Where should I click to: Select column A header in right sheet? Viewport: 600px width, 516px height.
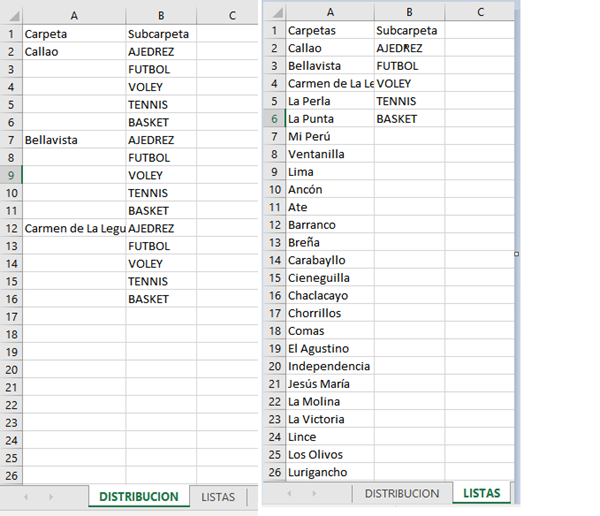coord(330,12)
